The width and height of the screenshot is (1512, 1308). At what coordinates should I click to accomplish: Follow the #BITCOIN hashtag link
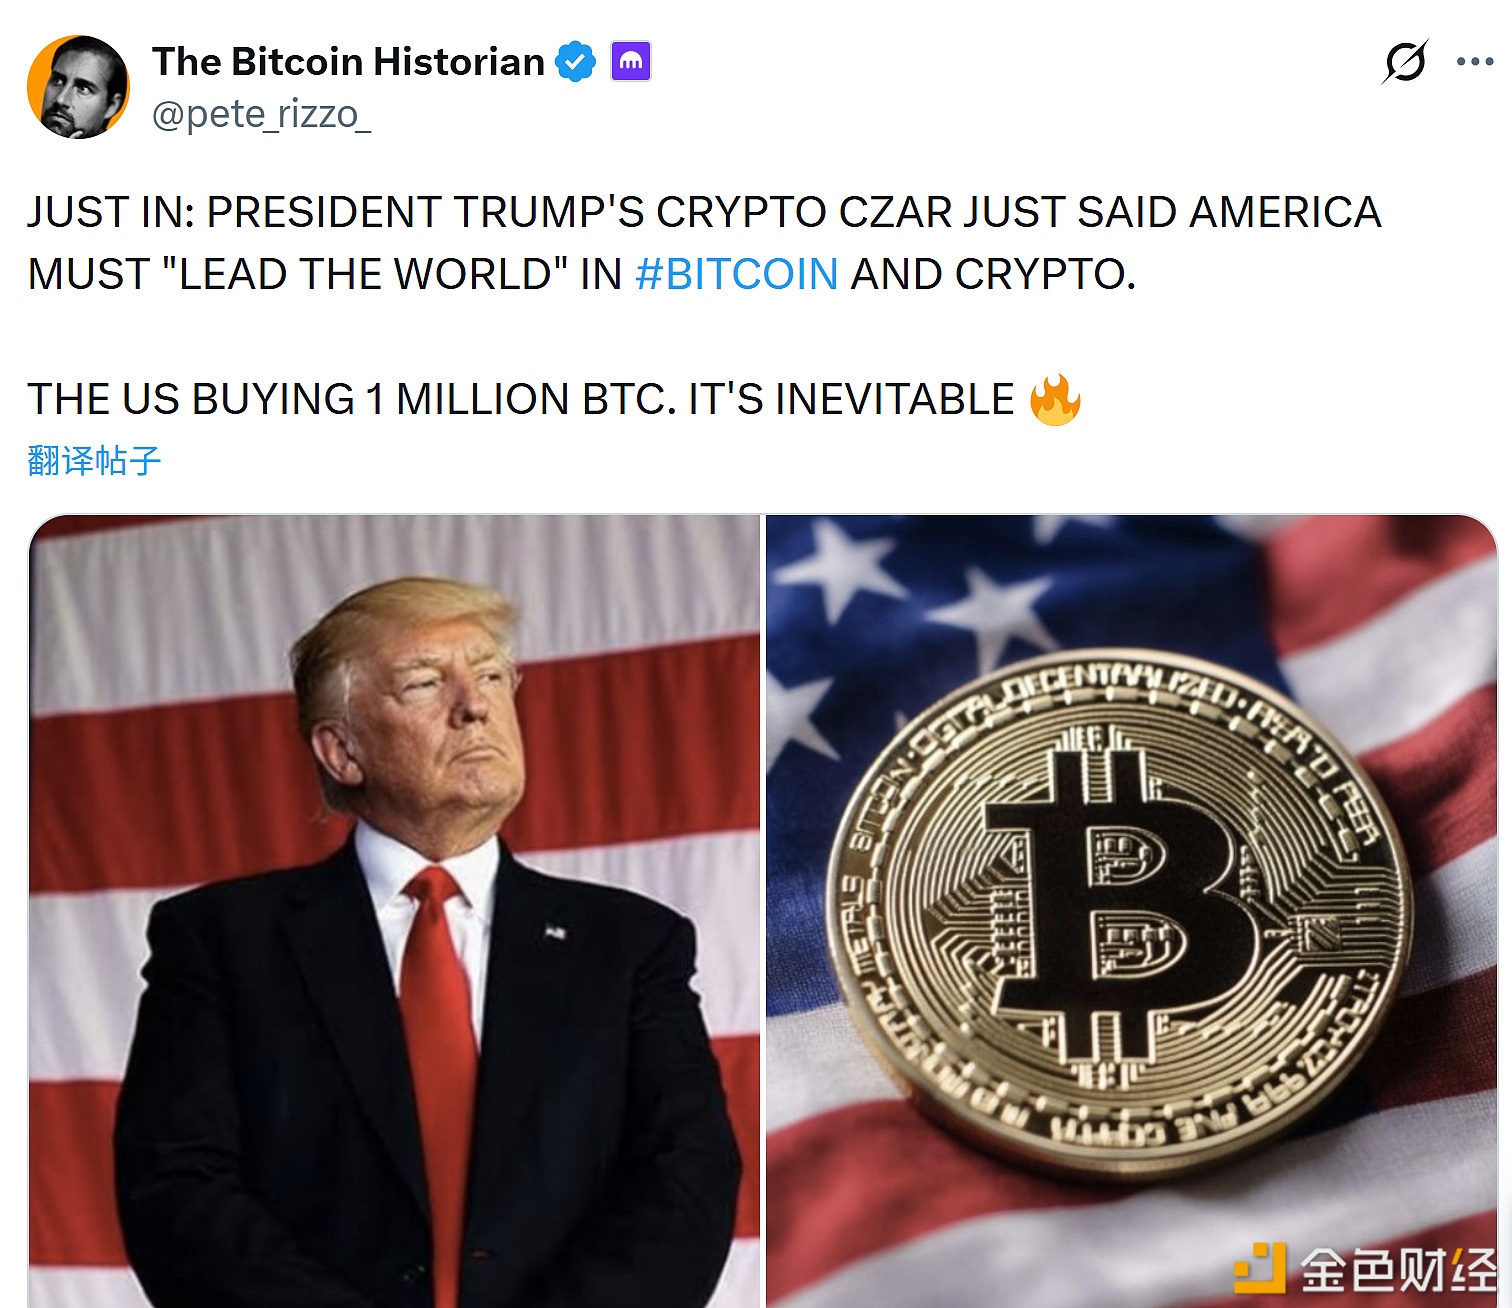click(x=737, y=274)
